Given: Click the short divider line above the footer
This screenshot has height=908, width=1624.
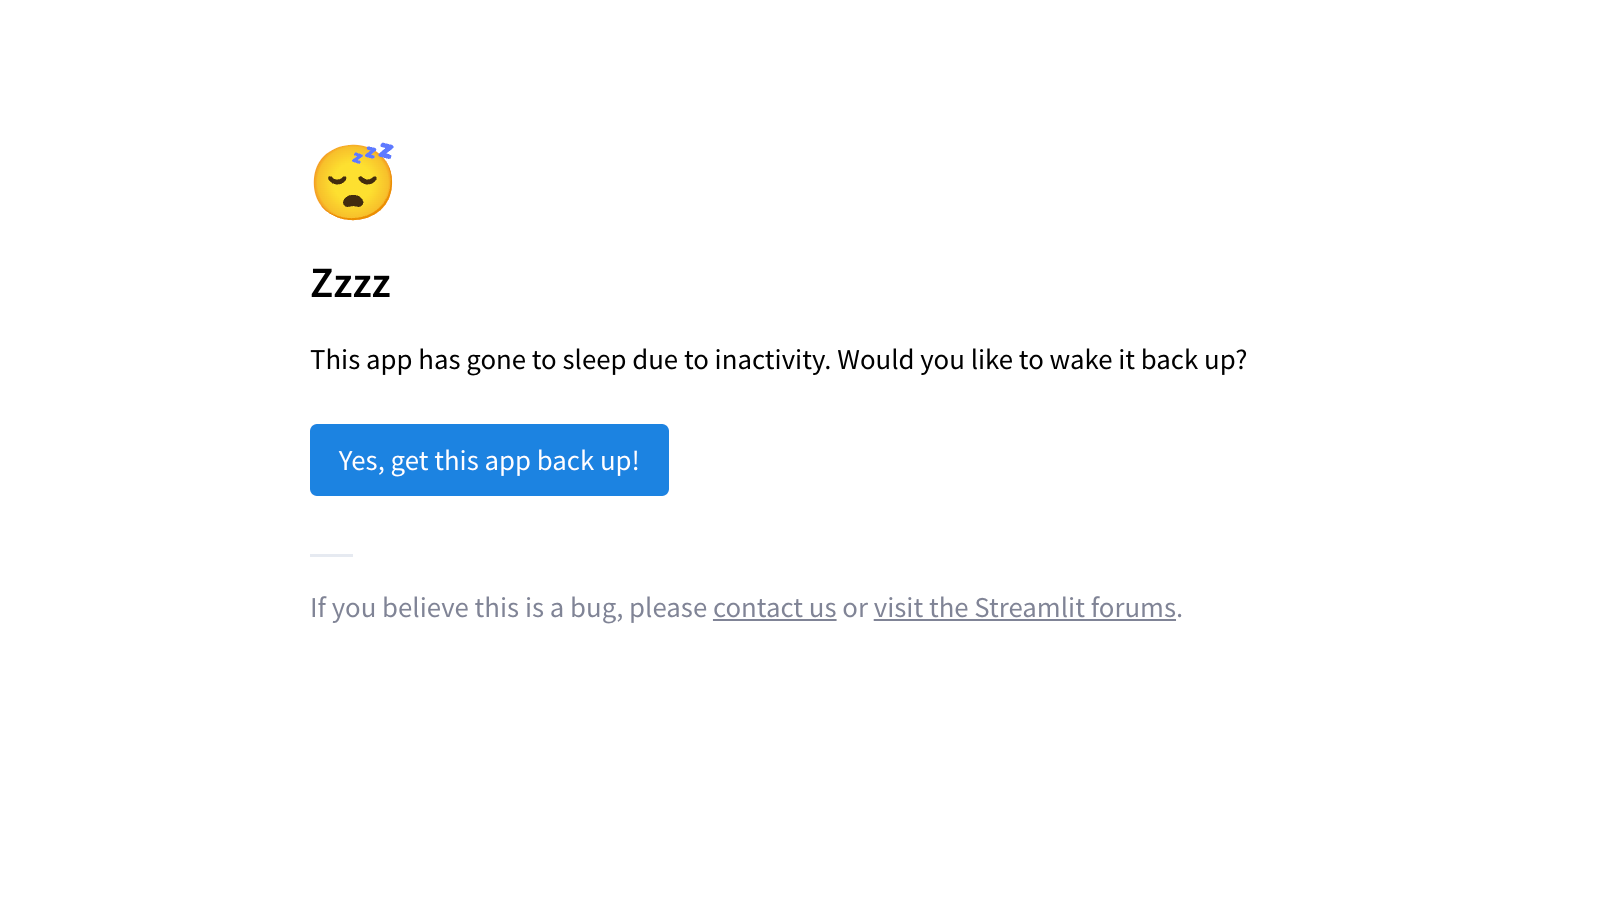Looking at the screenshot, I should point(331,555).
